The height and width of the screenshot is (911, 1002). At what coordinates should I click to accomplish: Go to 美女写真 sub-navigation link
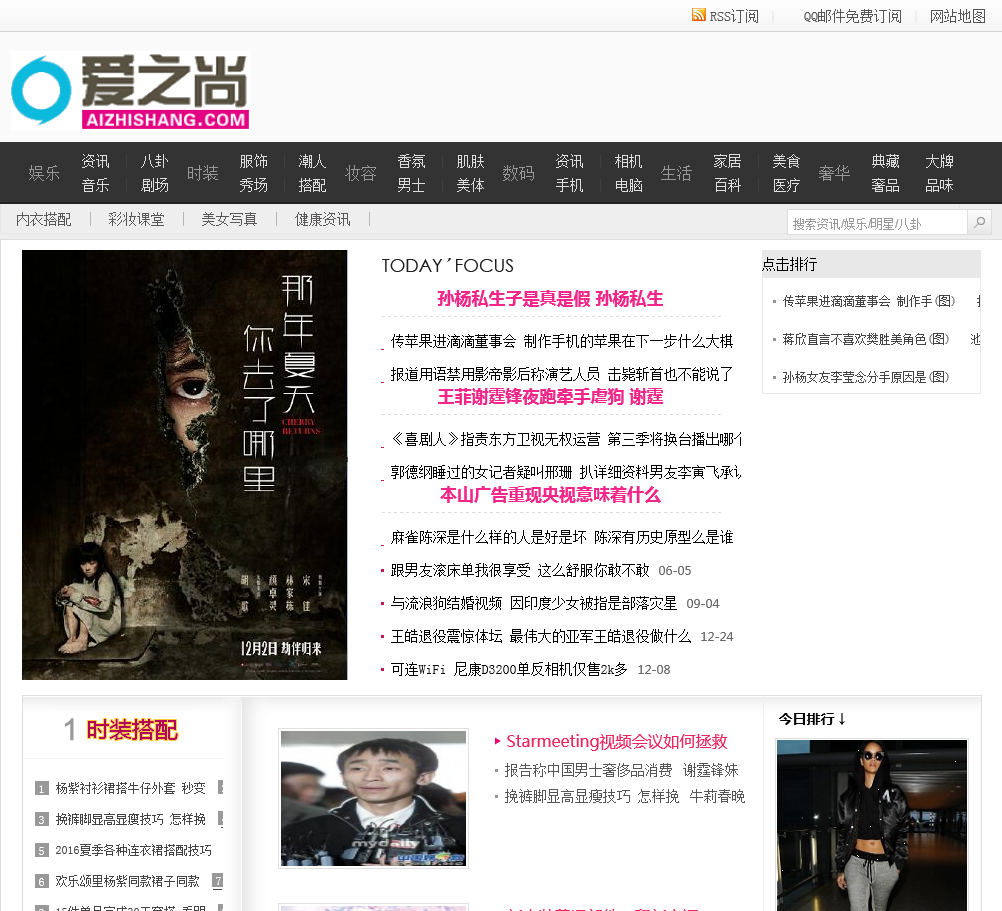pyautogui.click(x=229, y=220)
